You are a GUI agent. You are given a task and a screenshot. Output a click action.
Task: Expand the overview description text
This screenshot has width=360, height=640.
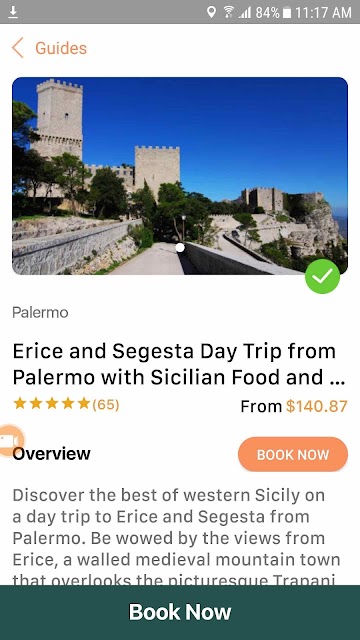point(176,537)
